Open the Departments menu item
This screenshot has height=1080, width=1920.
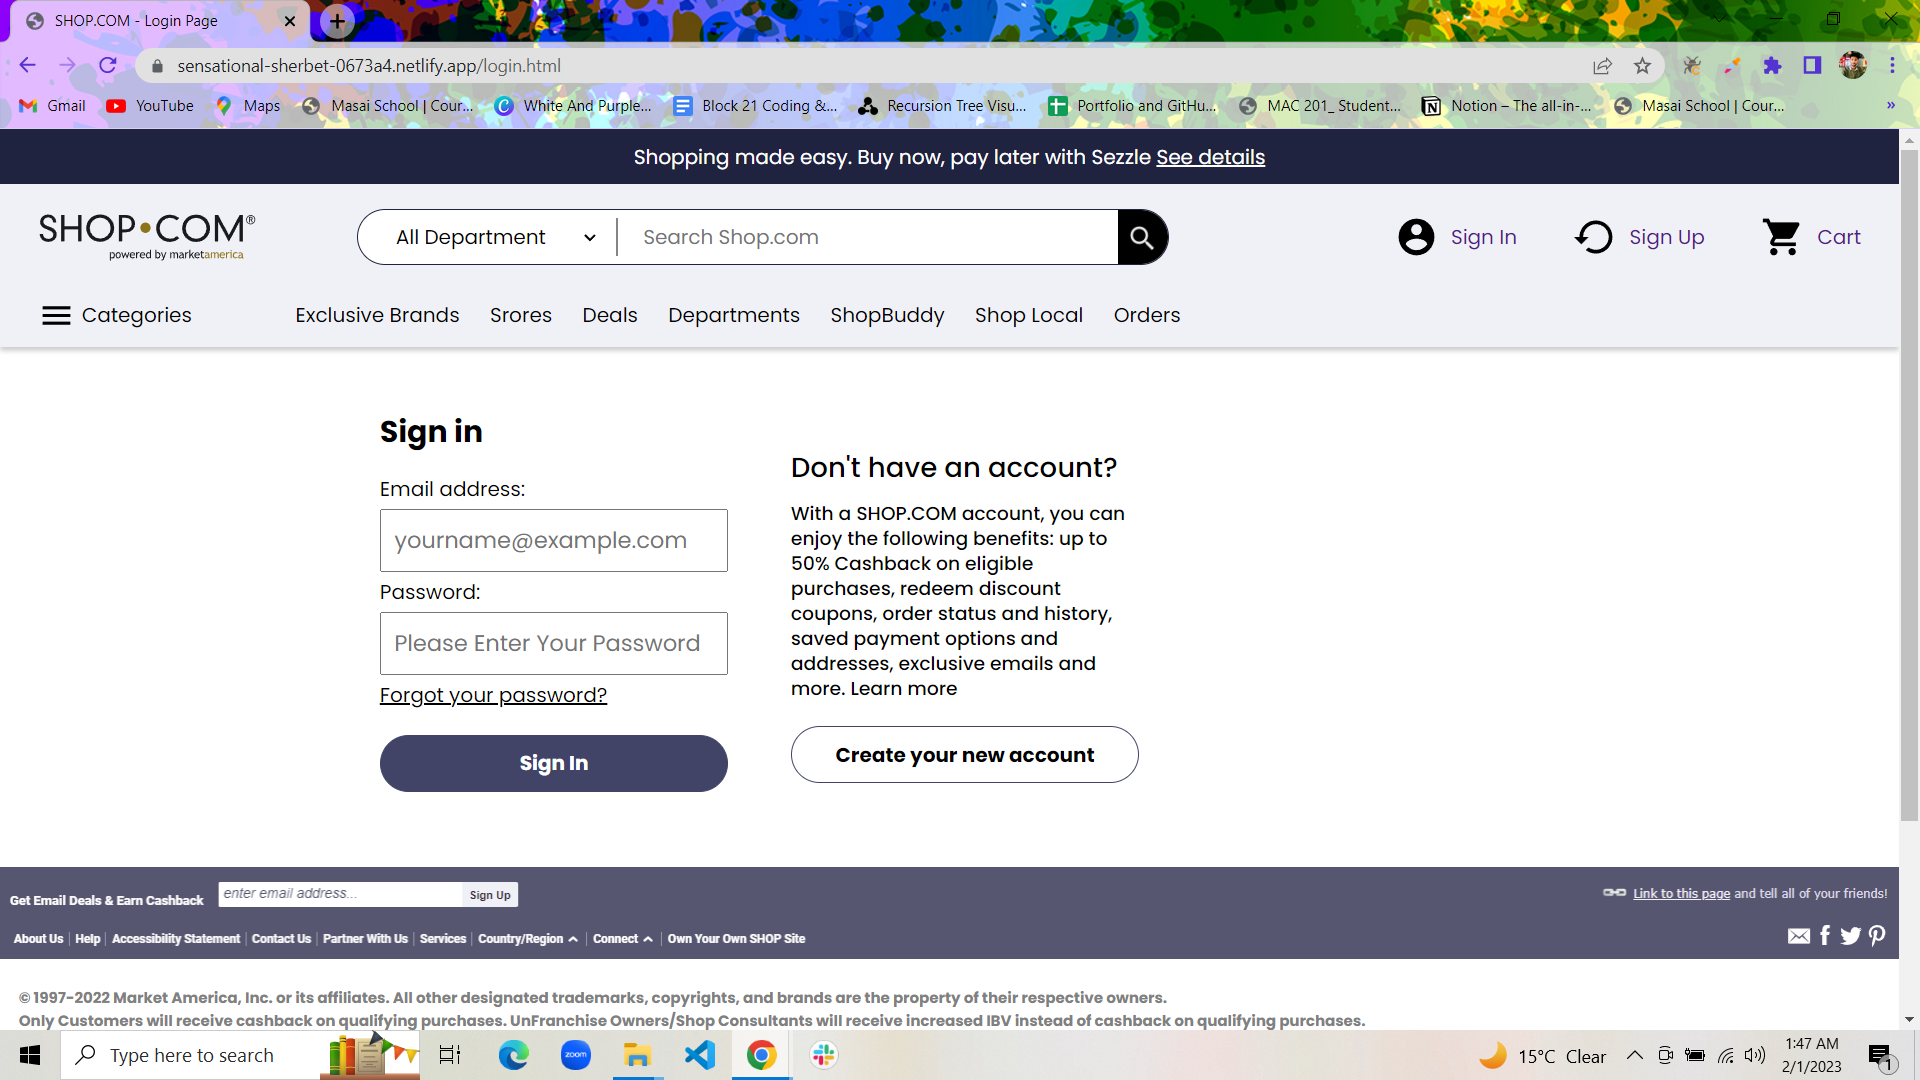[x=734, y=316]
